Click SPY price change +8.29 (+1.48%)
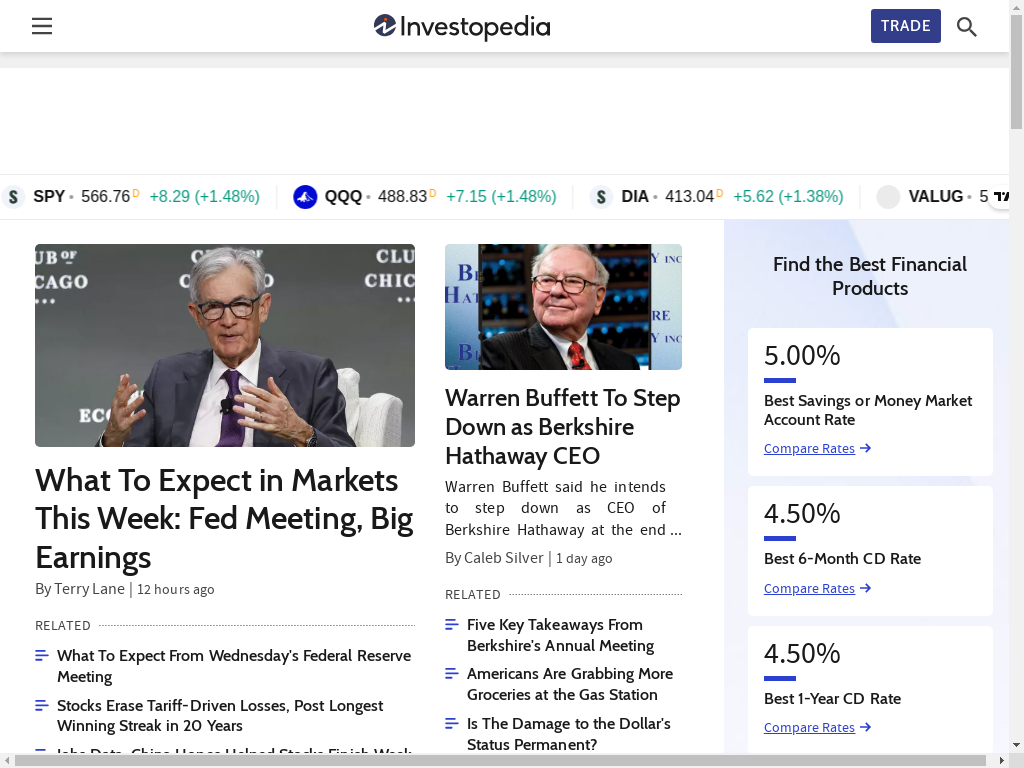This screenshot has width=1024, height=768. [204, 197]
